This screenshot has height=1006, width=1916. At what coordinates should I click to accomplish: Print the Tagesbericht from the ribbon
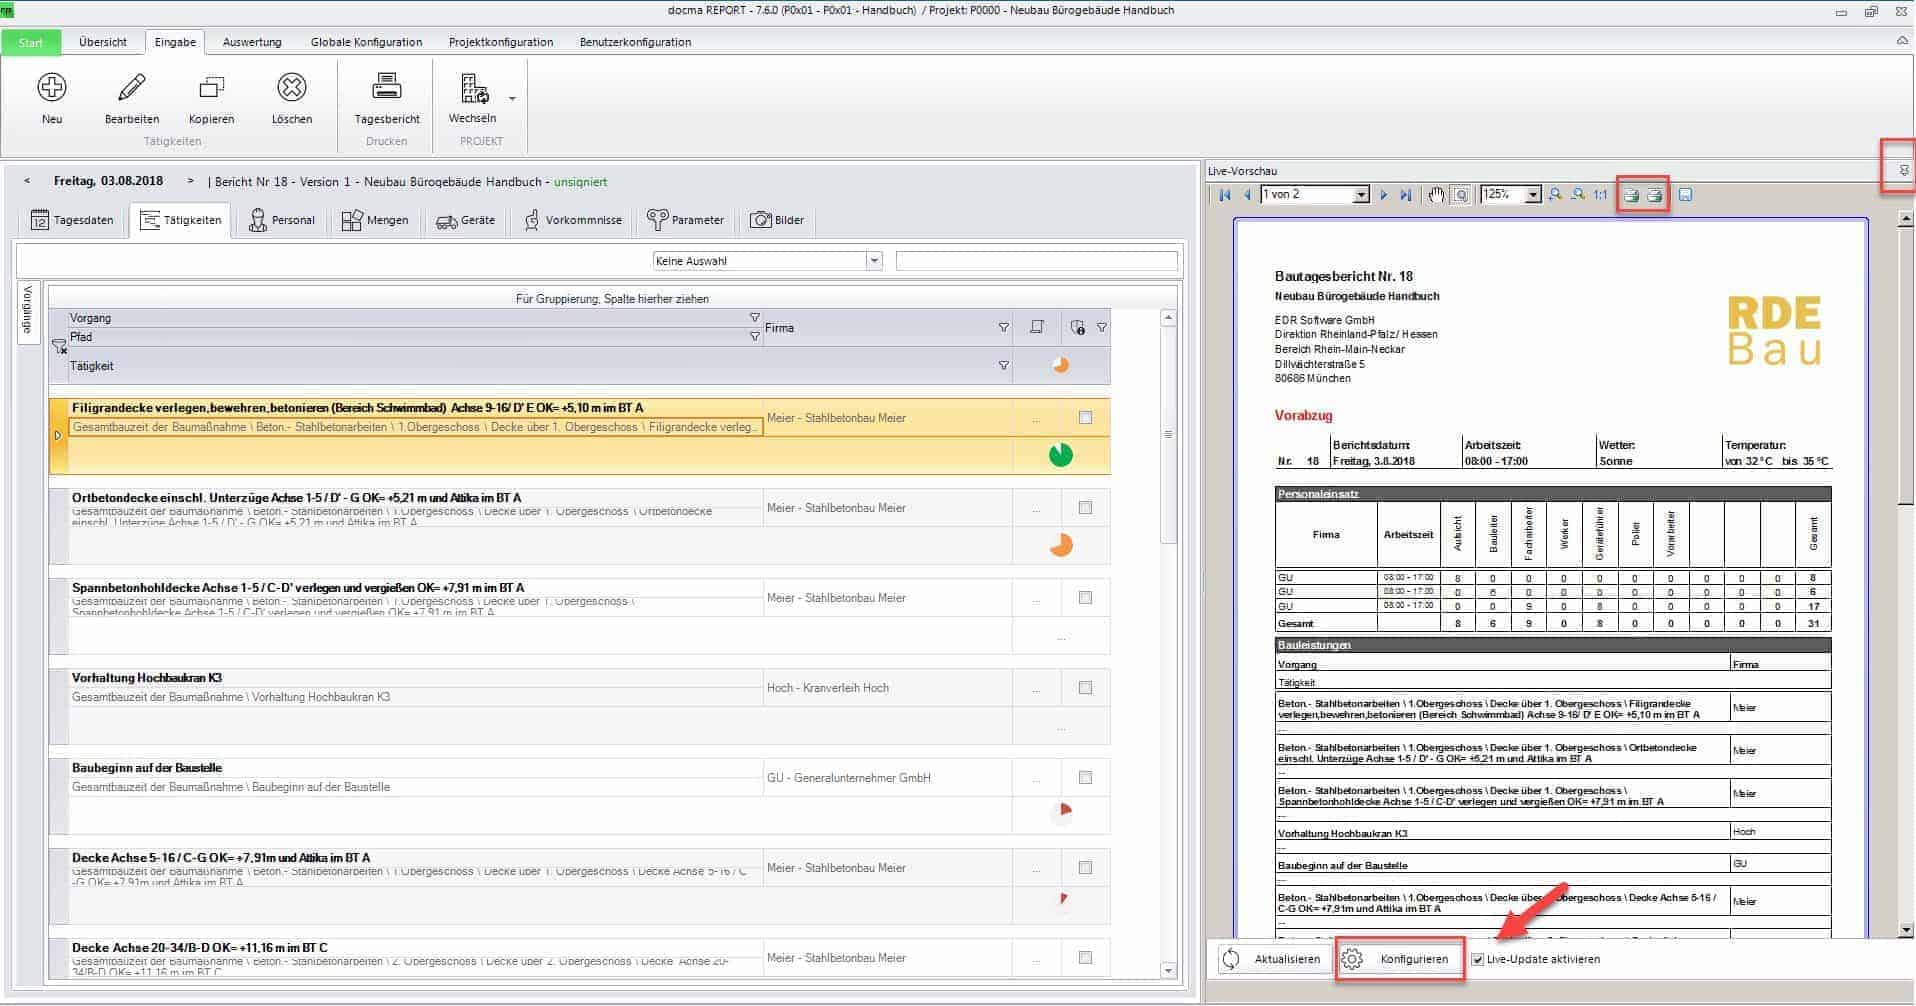pos(387,88)
